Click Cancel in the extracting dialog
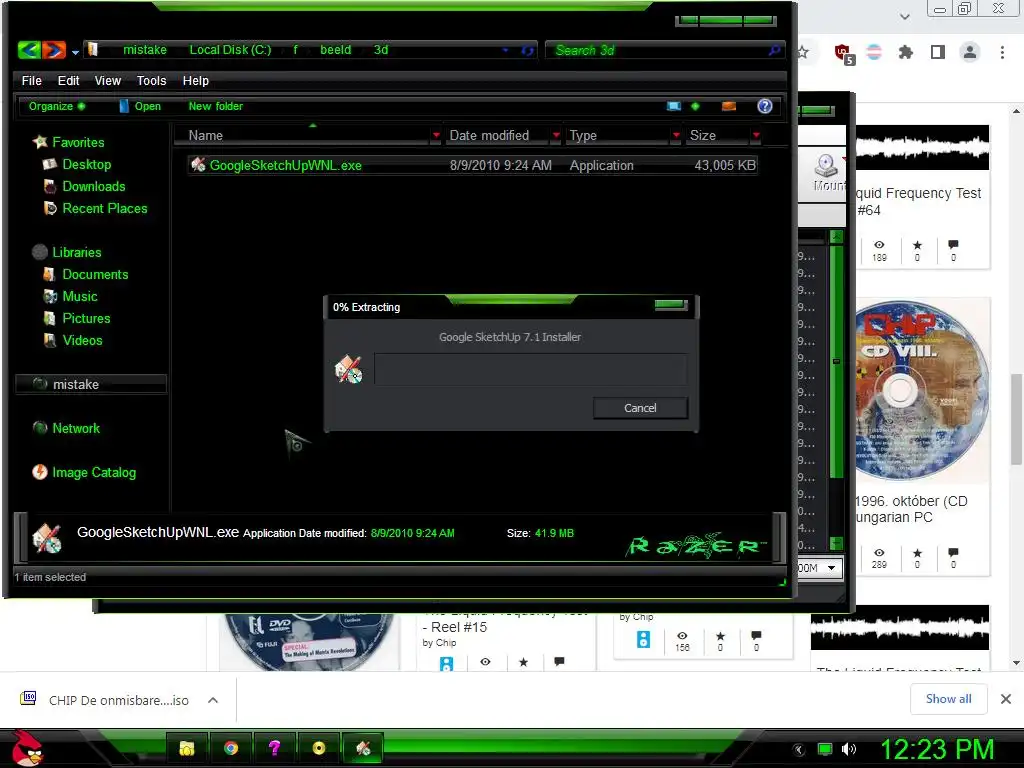Viewport: 1024px width, 768px height. [x=640, y=408]
